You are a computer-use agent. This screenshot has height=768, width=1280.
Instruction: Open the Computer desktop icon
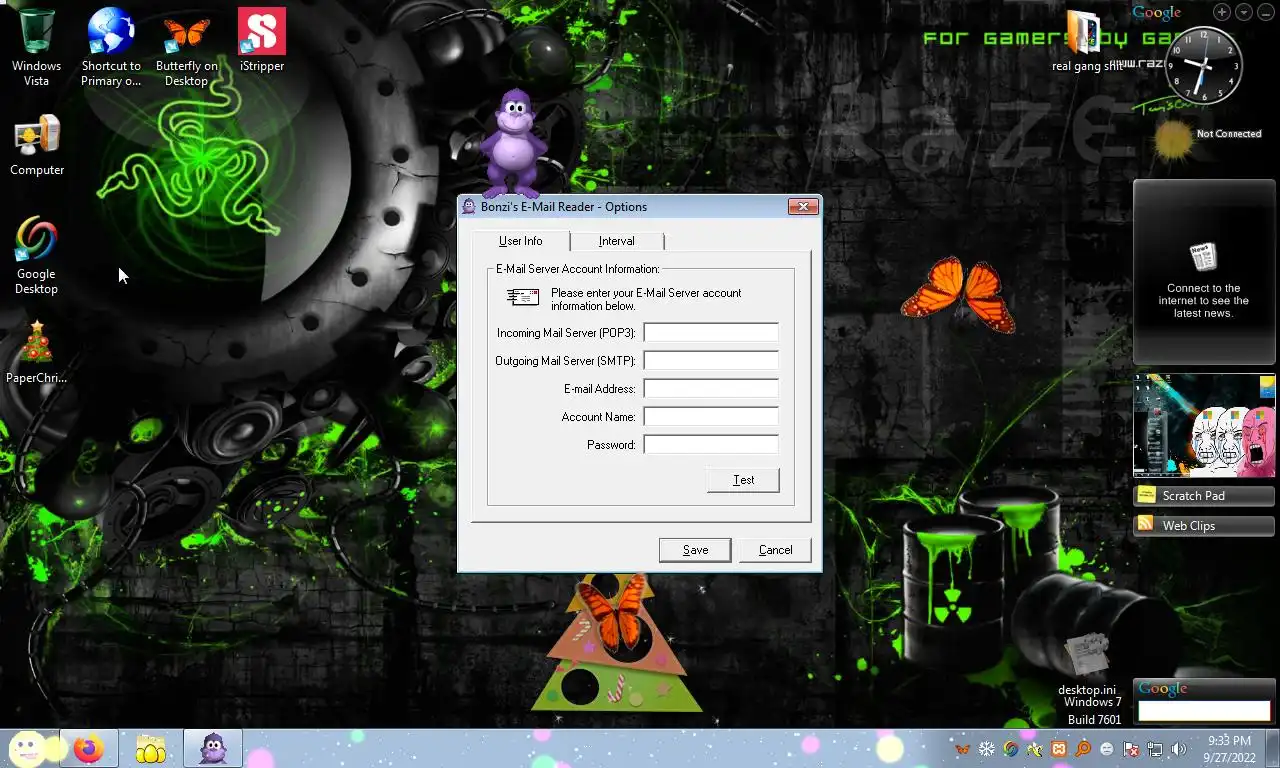[37, 137]
